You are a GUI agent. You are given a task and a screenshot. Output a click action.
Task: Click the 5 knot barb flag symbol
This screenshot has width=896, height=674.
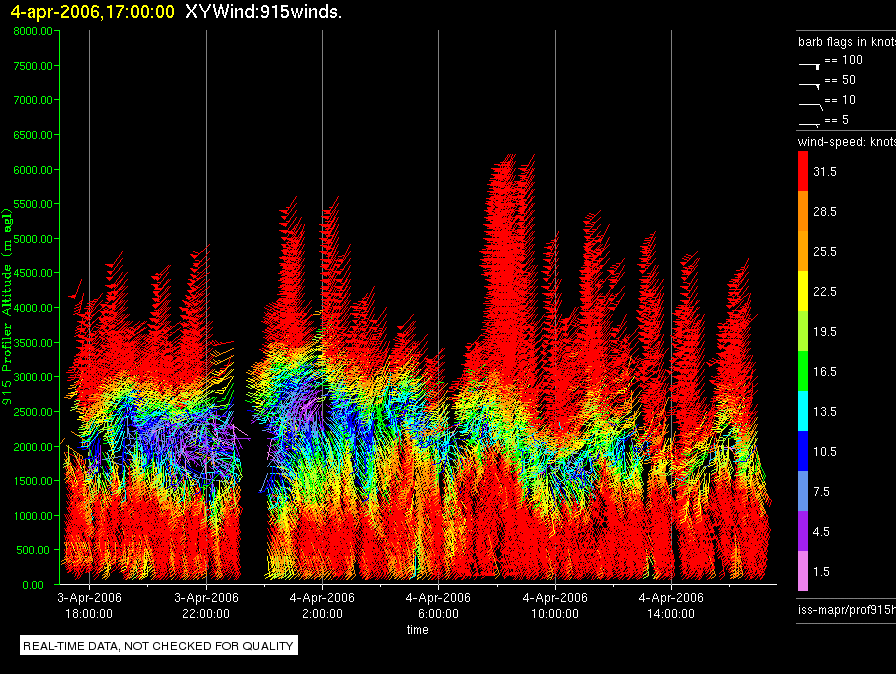tap(809, 124)
